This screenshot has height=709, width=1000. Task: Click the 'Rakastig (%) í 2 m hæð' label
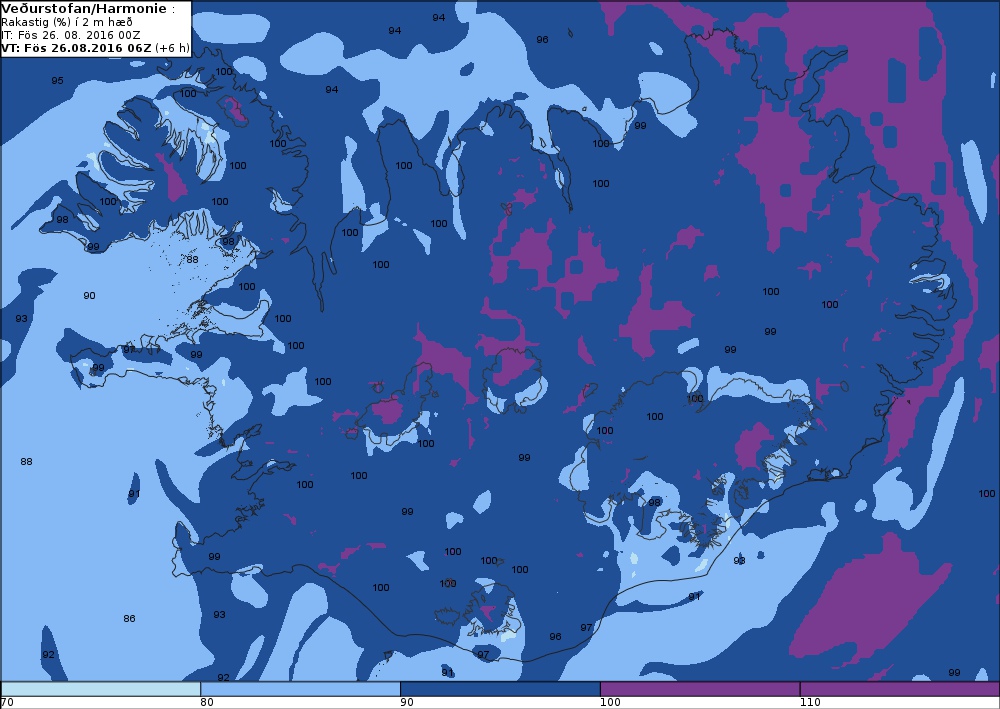click(x=67, y=22)
